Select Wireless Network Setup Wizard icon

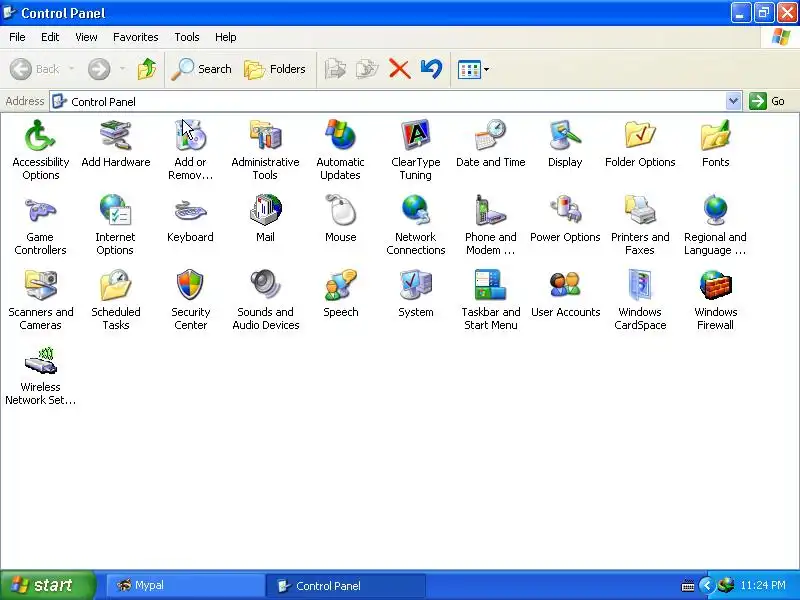[x=40, y=361]
